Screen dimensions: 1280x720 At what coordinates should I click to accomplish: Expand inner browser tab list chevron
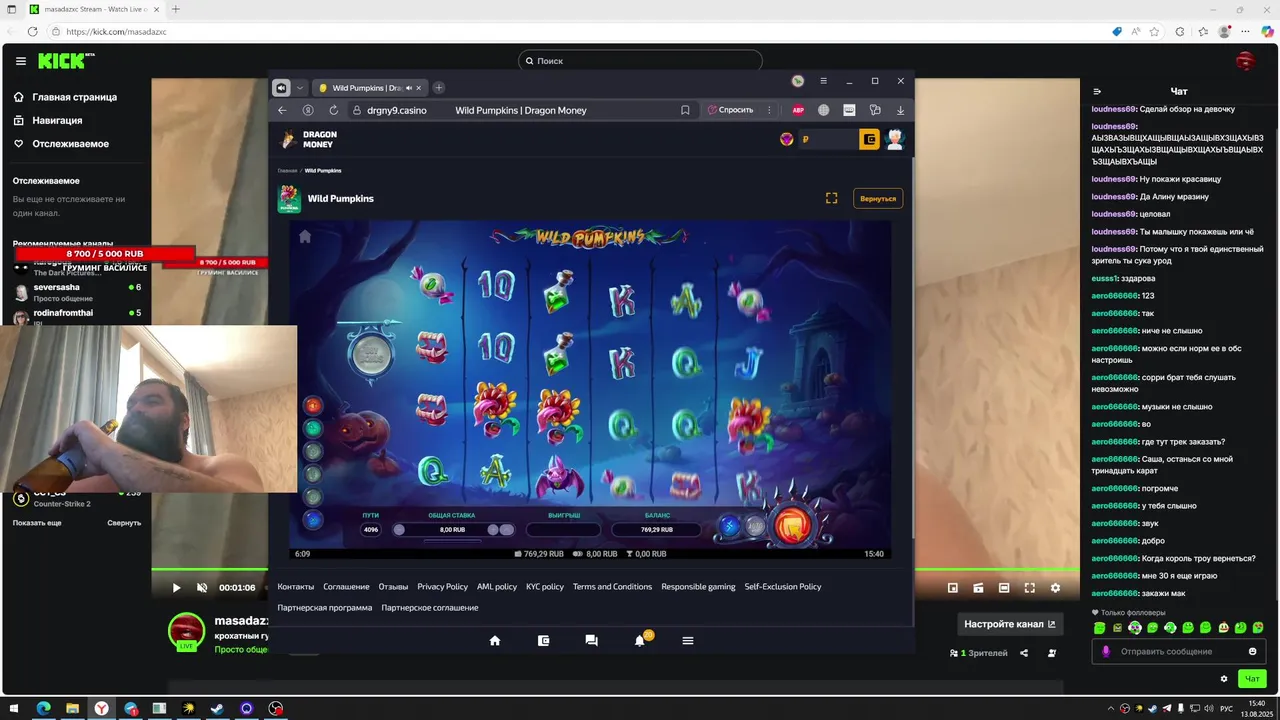300,88
